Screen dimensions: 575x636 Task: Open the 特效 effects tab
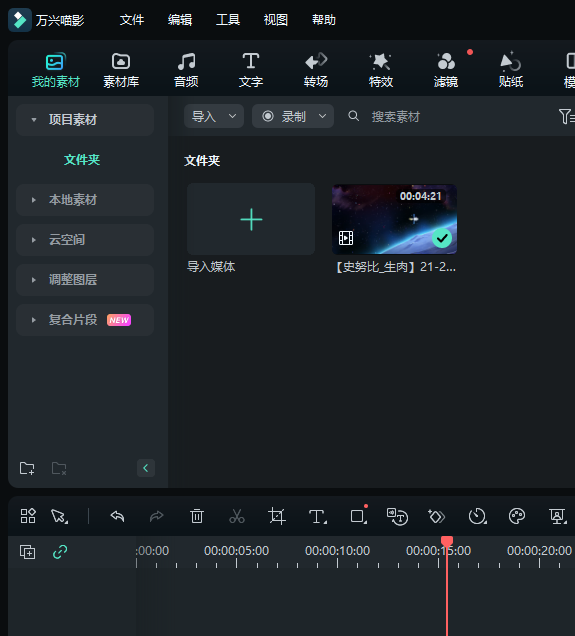tap(381, 70)
